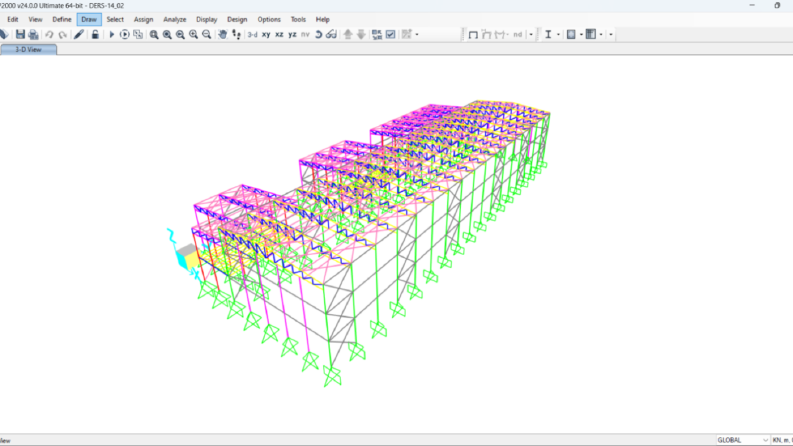Image resolution: width=793 pixels, height=446 pixels.
Task: Expand the I-section design dropdown arrow
Action: click(558, 34)
